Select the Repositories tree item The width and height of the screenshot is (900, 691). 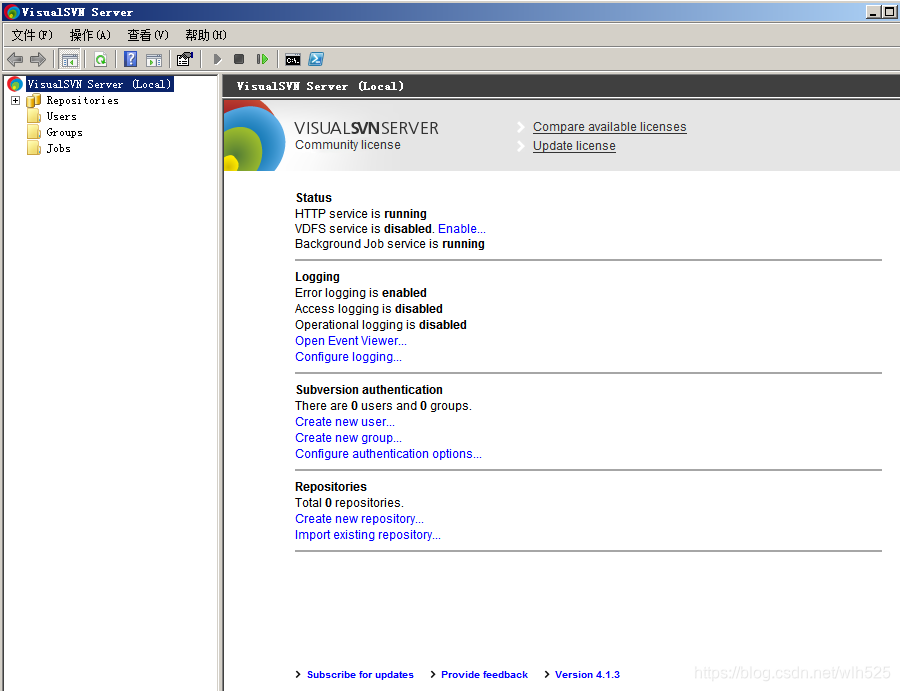83,100
